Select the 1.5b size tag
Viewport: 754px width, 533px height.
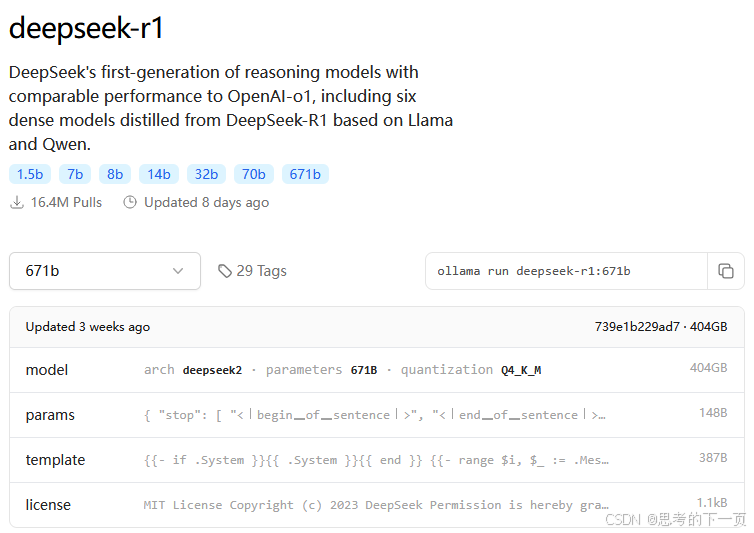(30, 174)
